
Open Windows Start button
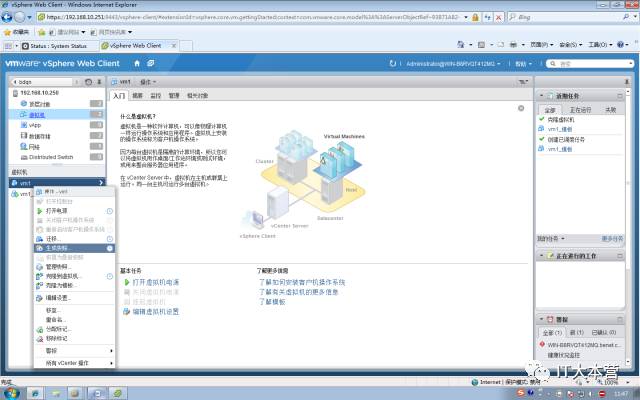pyautogui.click(x=11, y=393)
